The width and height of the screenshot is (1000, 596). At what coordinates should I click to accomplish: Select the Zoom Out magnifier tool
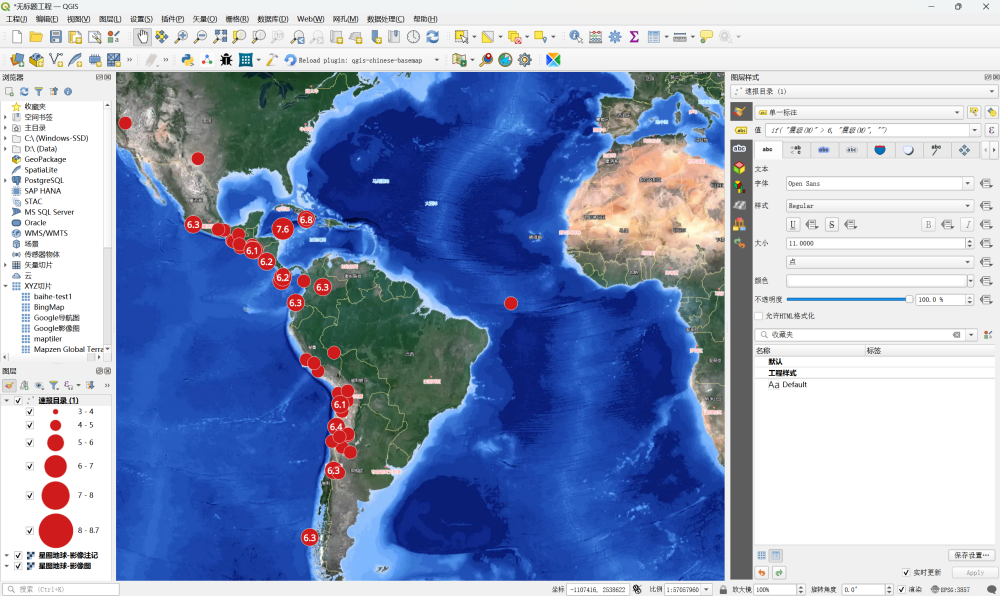click(200, 37)
